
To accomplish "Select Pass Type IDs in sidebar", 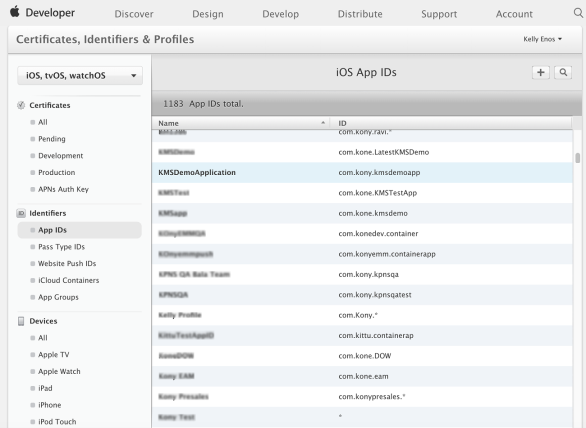I will (61, 247).
